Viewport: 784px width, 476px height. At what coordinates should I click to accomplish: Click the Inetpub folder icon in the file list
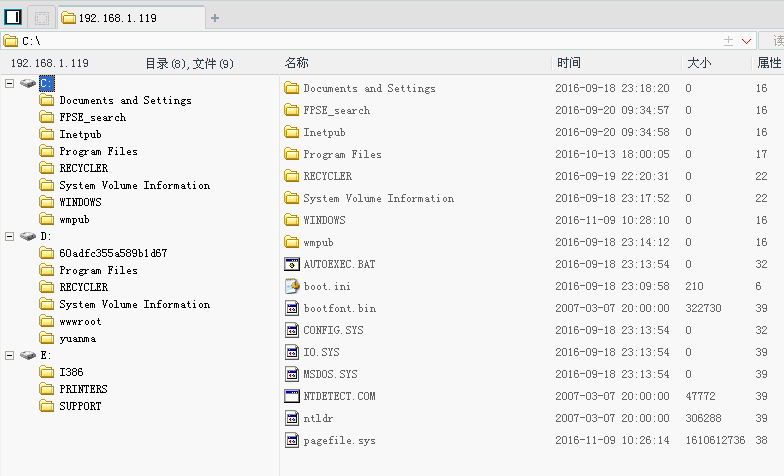point(292,132)
